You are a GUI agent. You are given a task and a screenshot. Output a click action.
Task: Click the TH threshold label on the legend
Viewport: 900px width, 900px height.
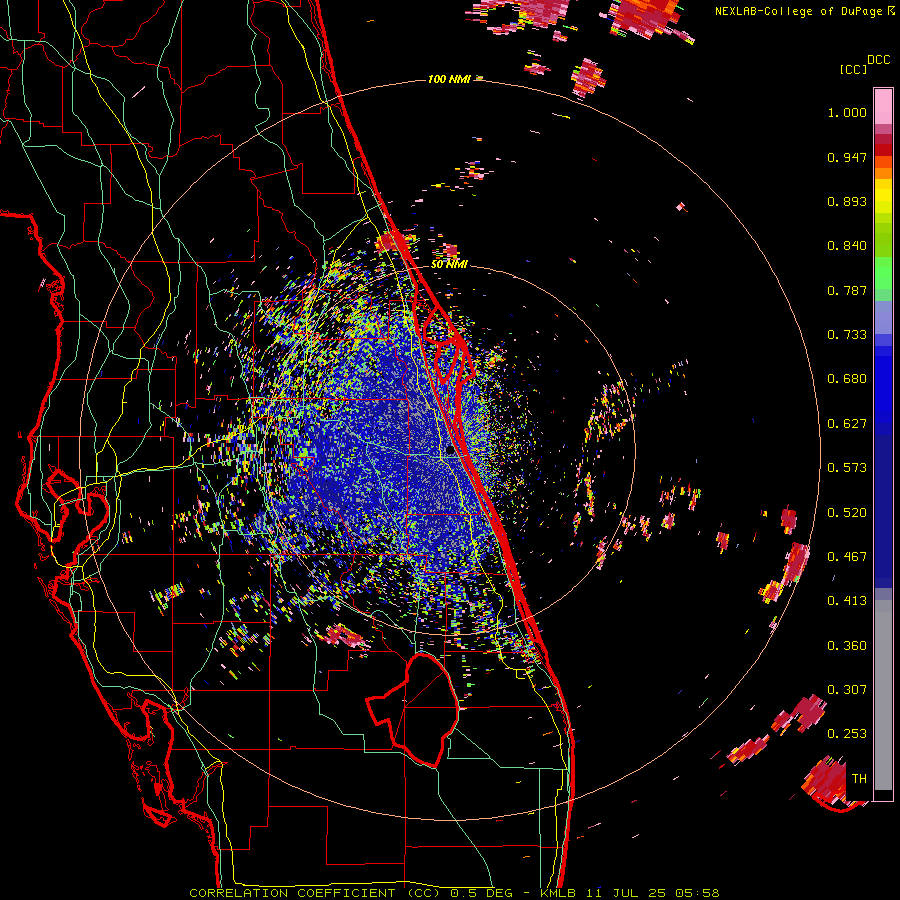859,779
